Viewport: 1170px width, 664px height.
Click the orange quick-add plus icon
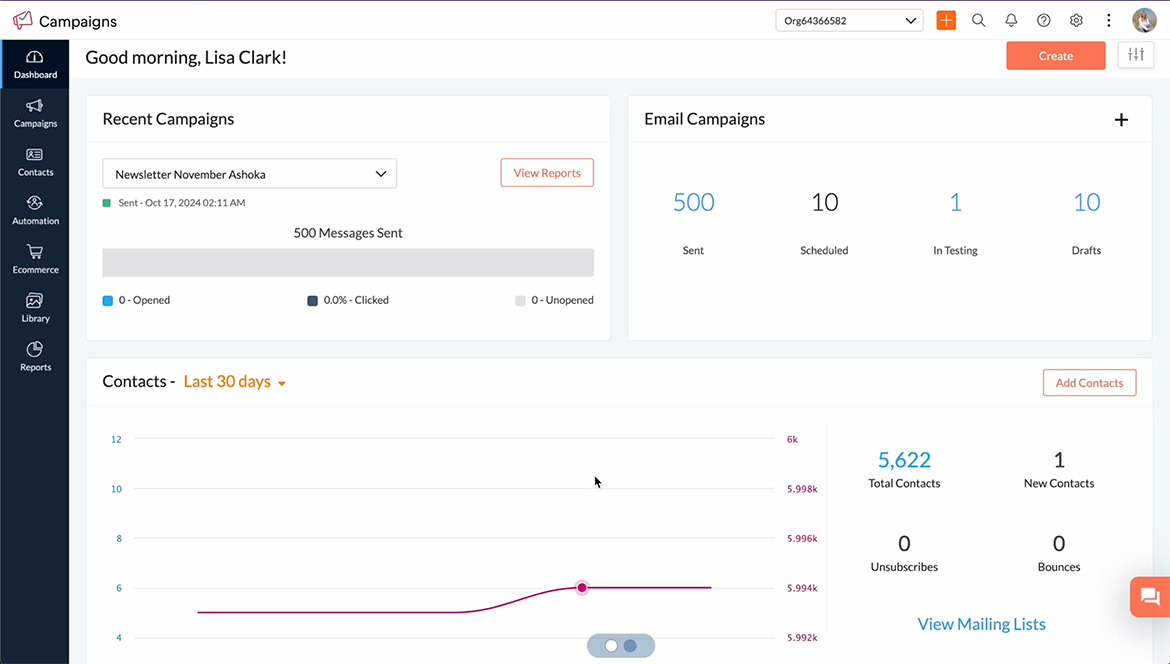point(946,20)
